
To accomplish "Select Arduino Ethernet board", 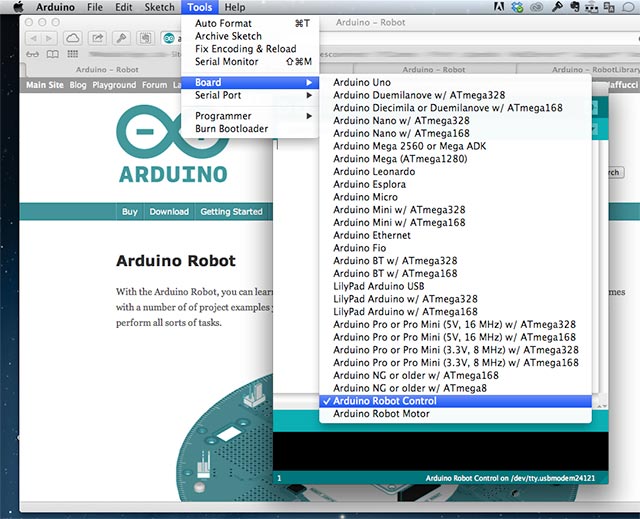I will (456, 235).
